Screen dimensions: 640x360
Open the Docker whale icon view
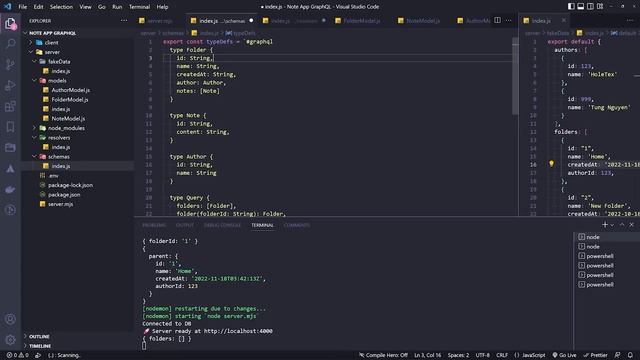click(x=10, y=189)
